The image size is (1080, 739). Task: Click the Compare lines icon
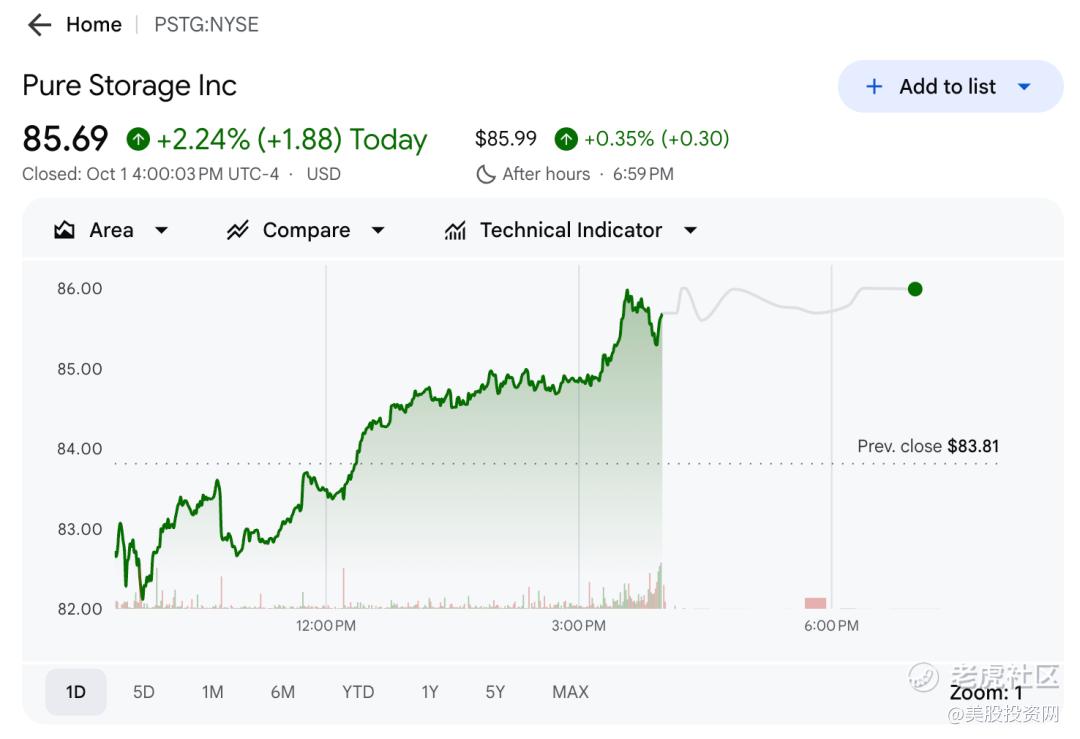pyautogui.click(x=237, y=230)
